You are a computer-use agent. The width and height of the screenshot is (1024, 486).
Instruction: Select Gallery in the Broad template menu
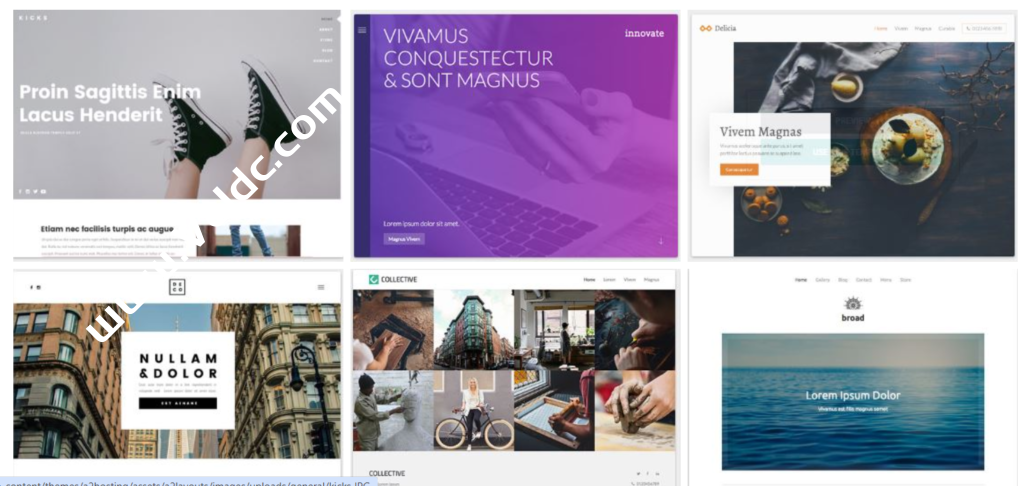(822, 280)
